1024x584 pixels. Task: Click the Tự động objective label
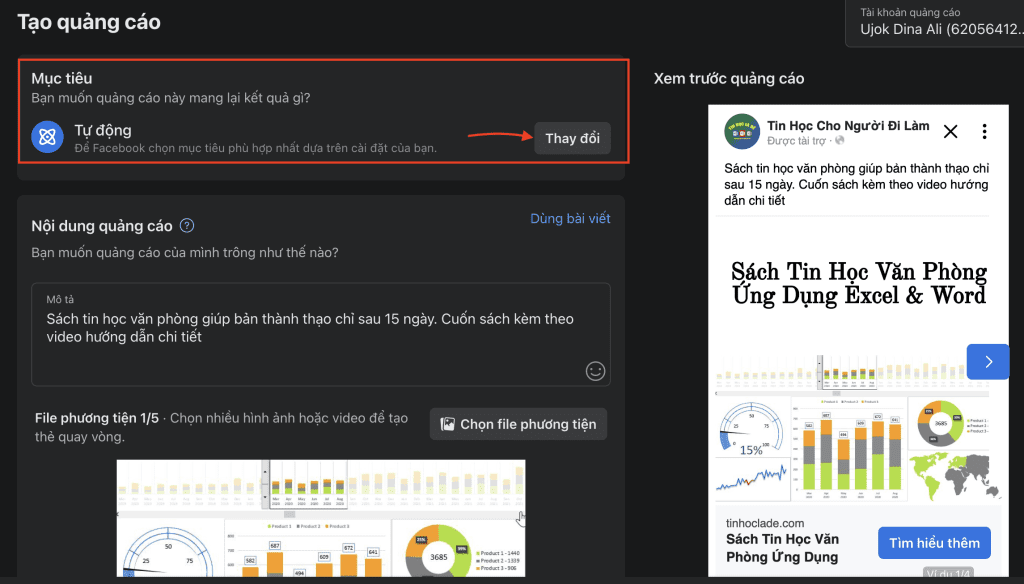(103, 130)
